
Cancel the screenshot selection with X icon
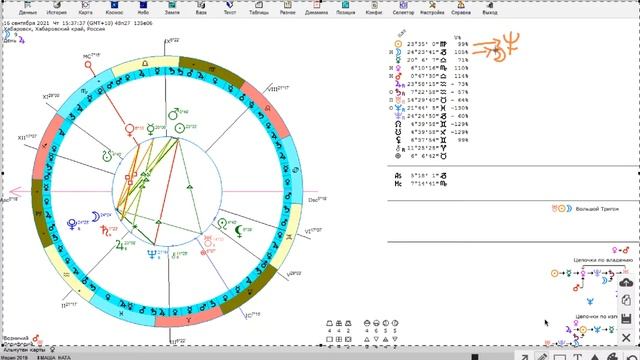pos(626,338)
